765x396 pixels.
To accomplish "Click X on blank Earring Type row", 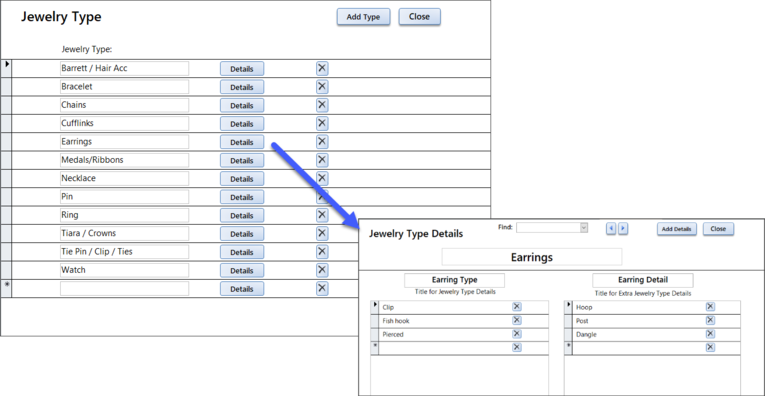I will 517,347.
